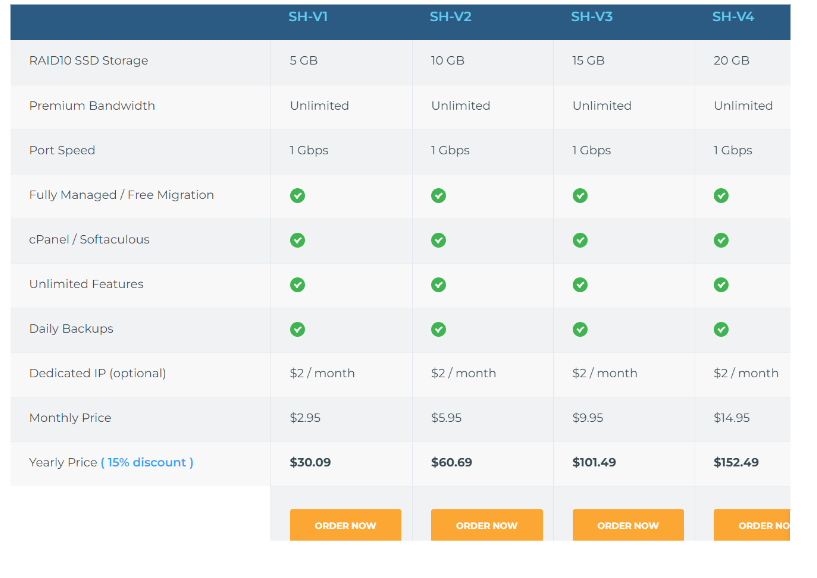
Task: Click the Unlimited Features checkmark for SH-V1
Action: 298,285
